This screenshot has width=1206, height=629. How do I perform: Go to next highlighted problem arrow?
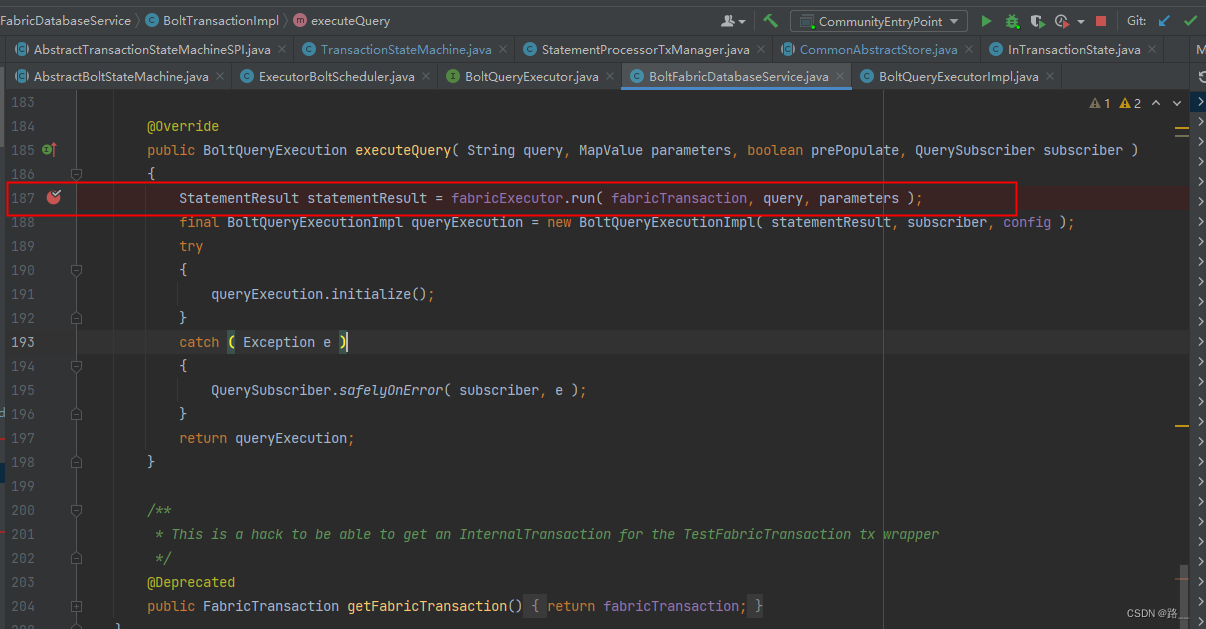tap(1176, 103)
